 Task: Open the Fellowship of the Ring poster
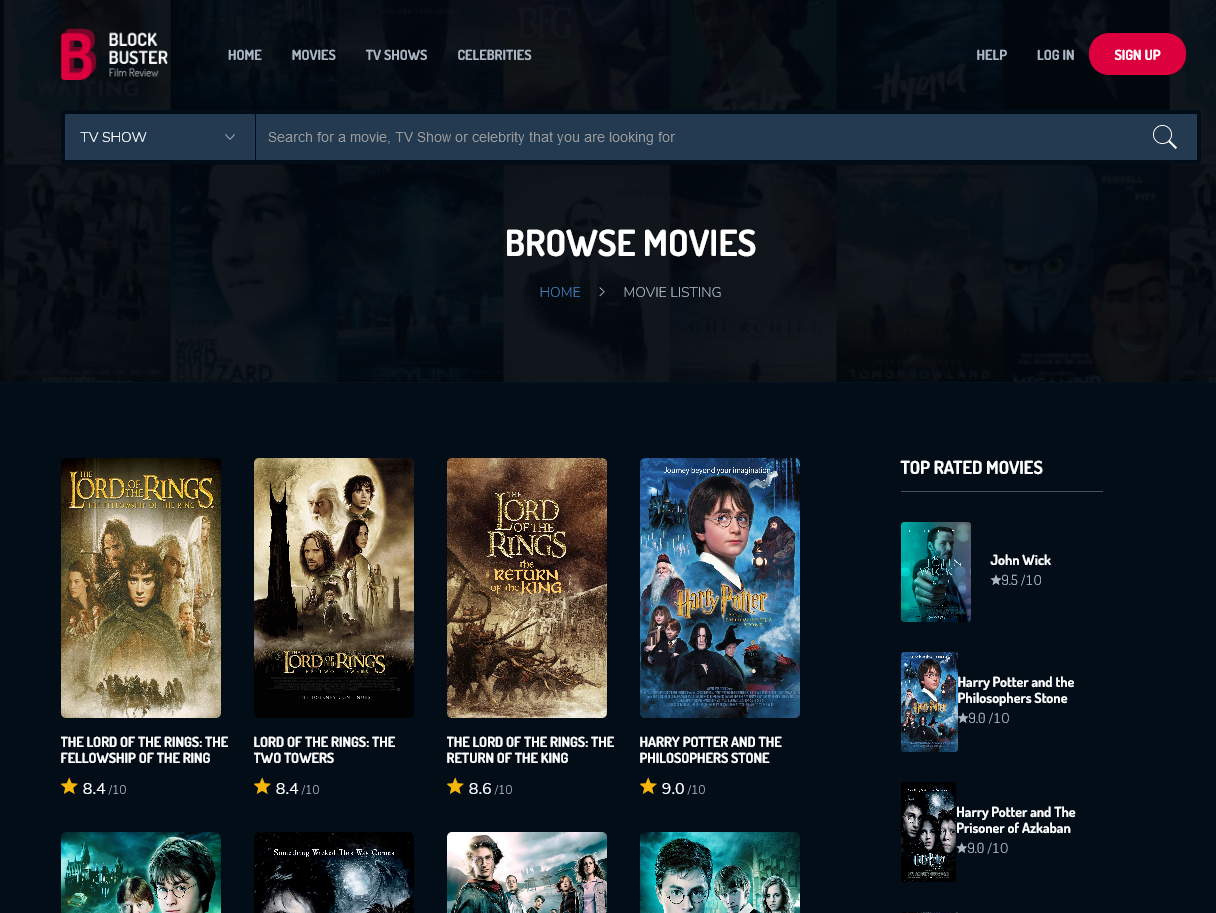click(x=141, y=588)
